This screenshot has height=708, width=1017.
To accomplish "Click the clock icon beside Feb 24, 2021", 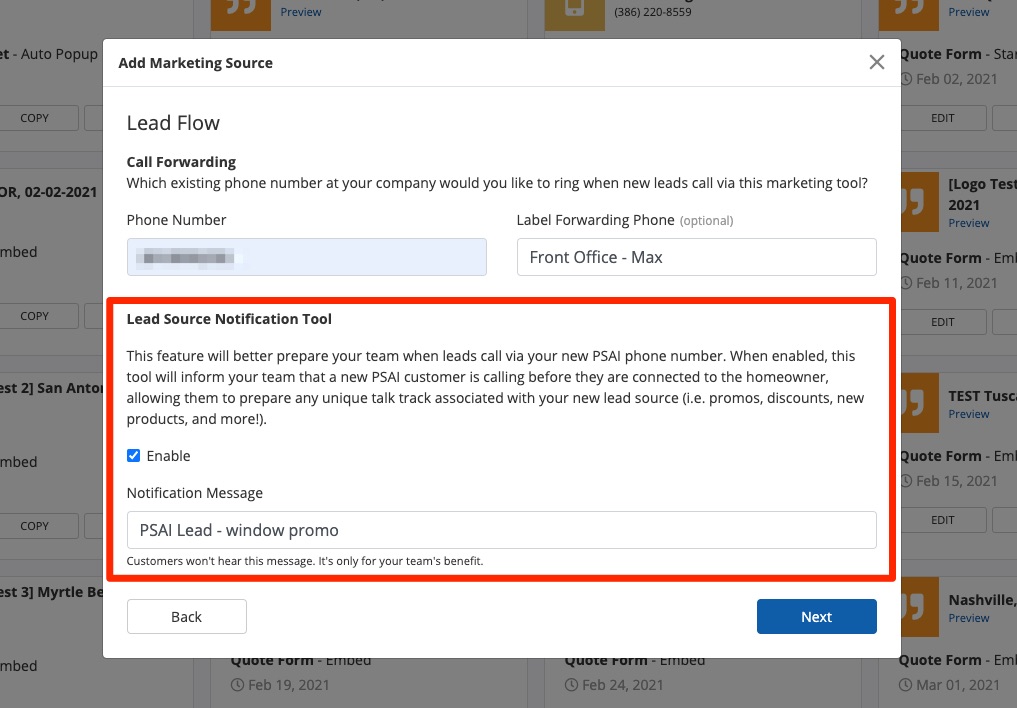I will [571, 685].
